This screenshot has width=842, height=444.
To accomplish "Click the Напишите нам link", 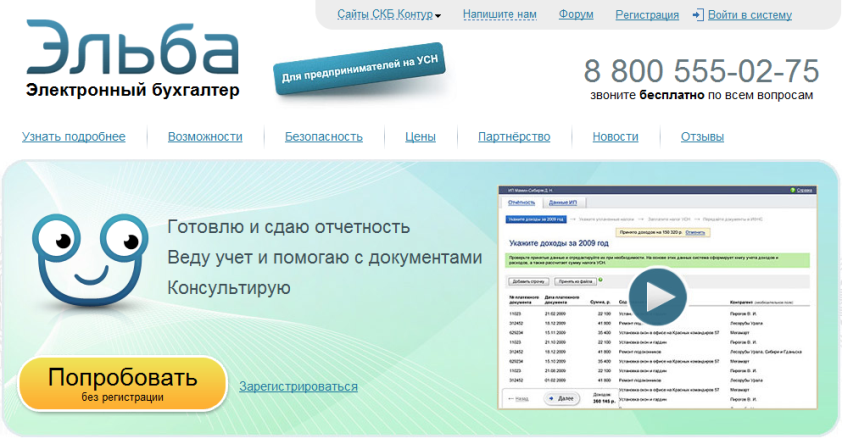I will point(499,15).
